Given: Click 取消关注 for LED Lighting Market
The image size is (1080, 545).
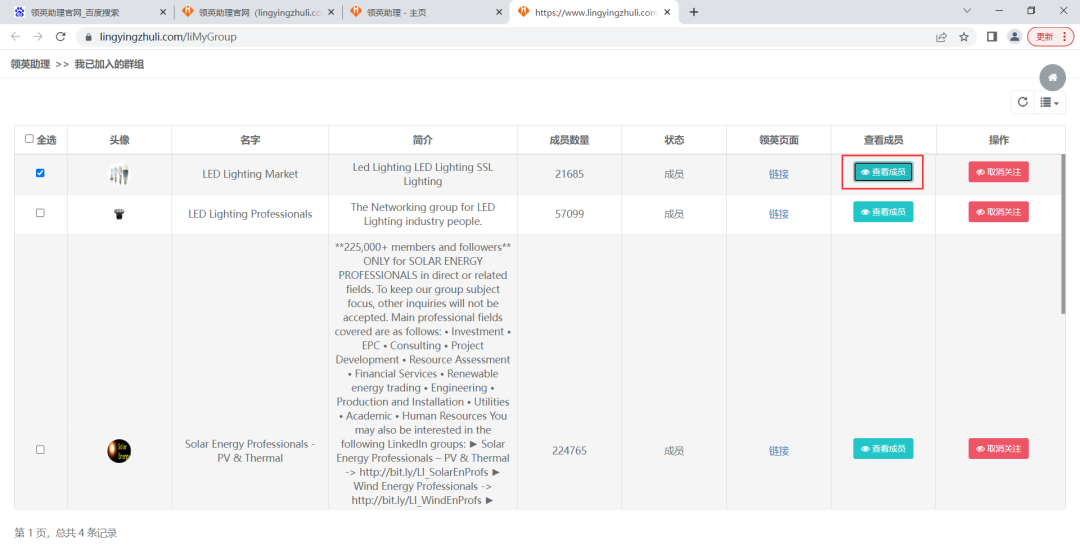Looking at the screenshot, I should click(998, 172).
